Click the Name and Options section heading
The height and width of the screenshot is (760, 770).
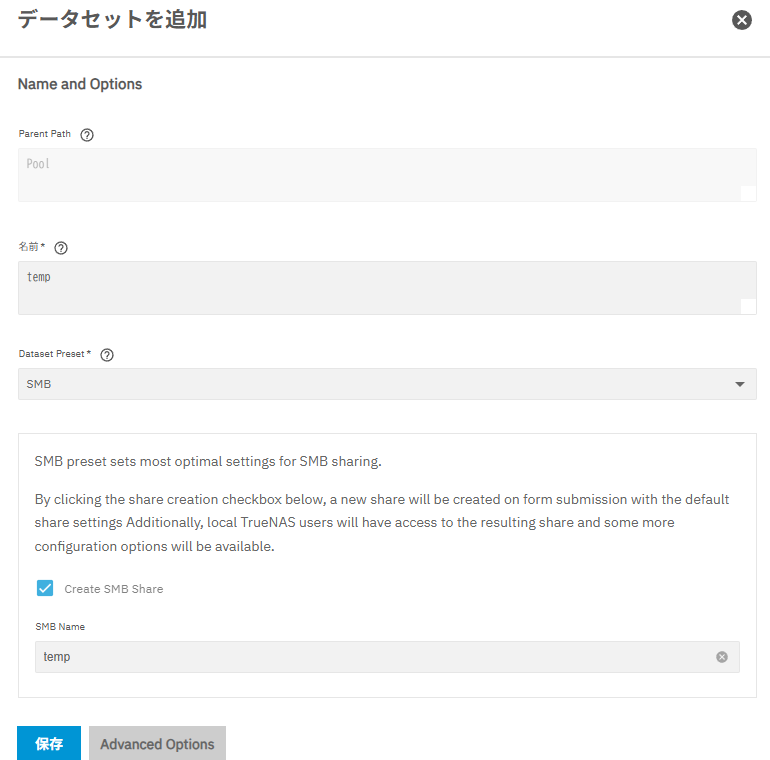click(x=80, y=84)
